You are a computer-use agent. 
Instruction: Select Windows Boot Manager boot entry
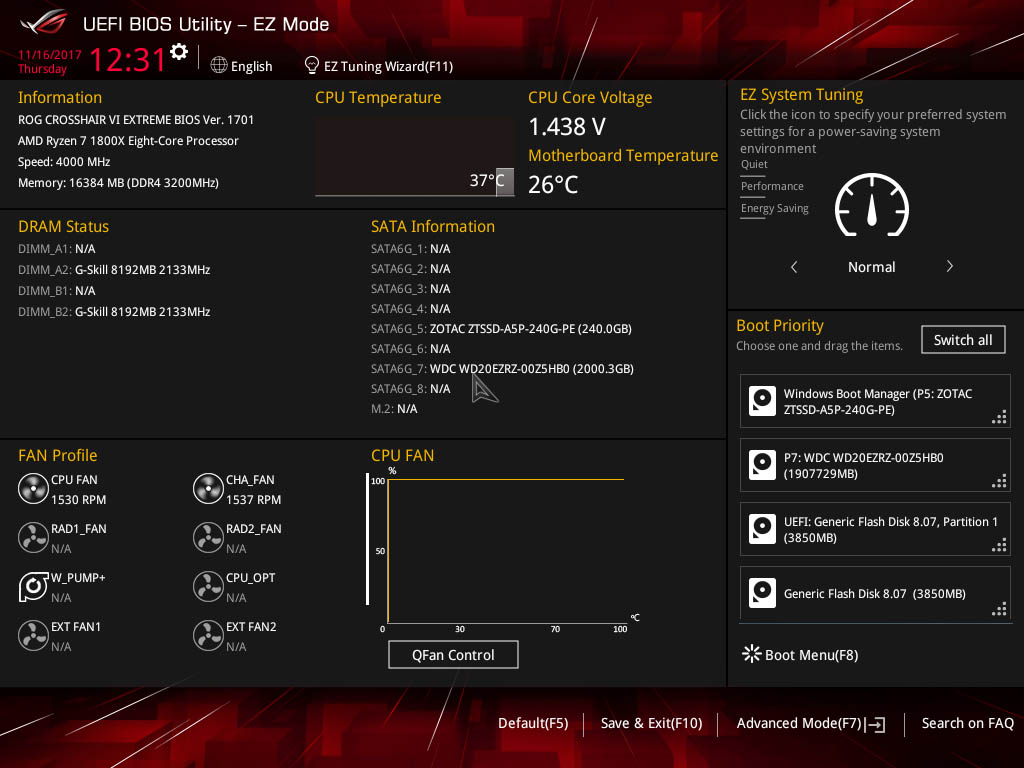[875, 401]
